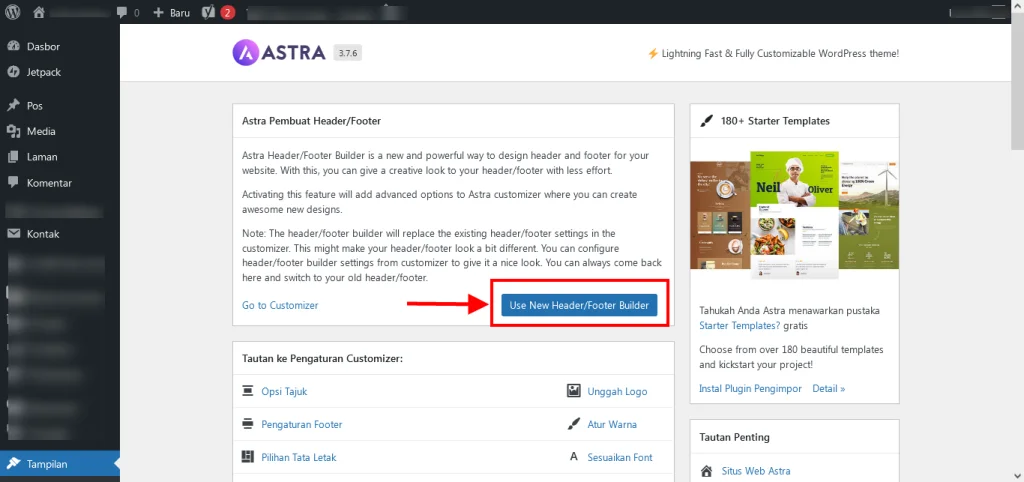The image size is (1024, 482).
Task: Open the Pengaturan Footer link
Action: point(301,424)
